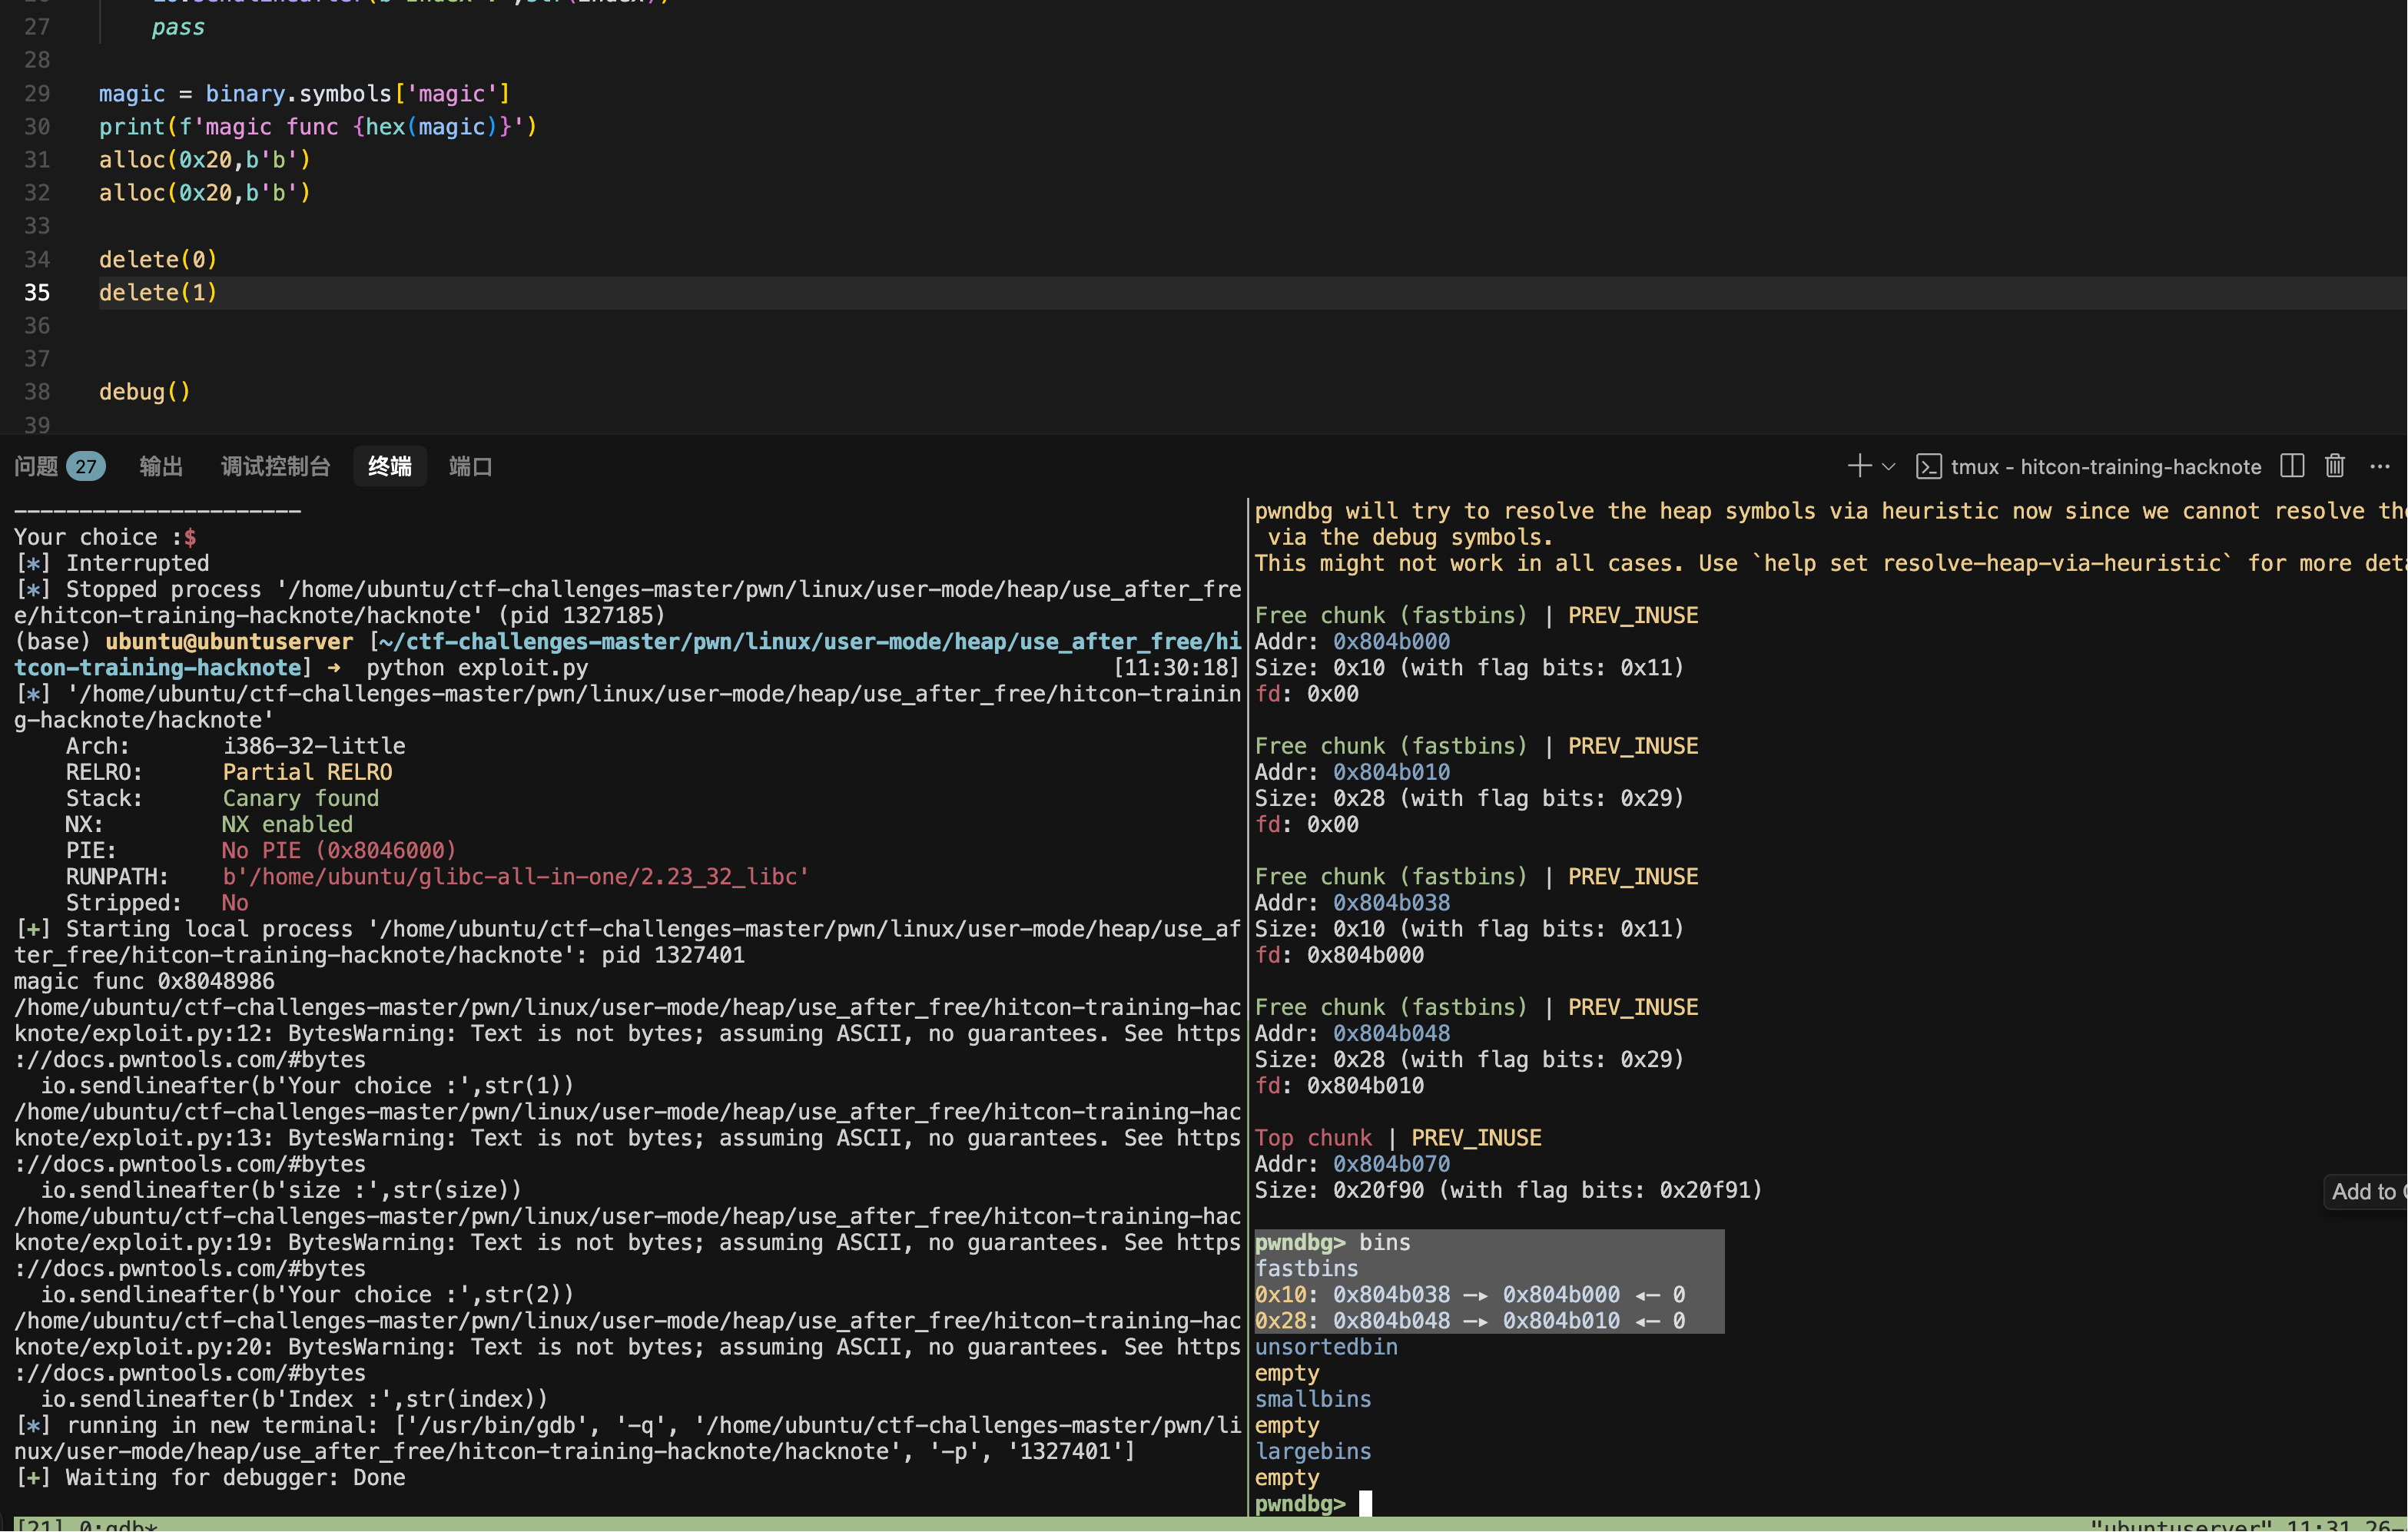Place cursor on the debug() line
The height and width of the screenshot is (1532, 2408).
pyautogui.click(x=145, y=392)
